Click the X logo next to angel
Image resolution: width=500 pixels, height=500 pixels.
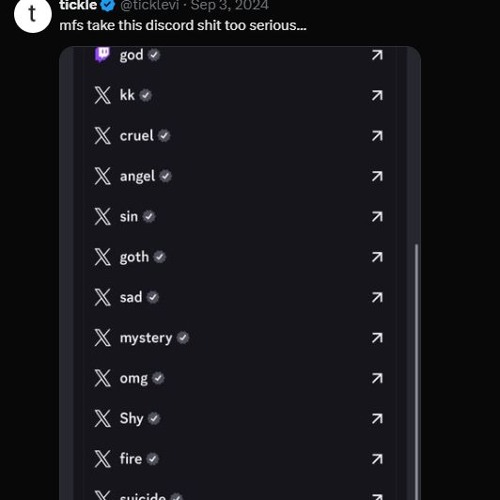tap(102, 176)
